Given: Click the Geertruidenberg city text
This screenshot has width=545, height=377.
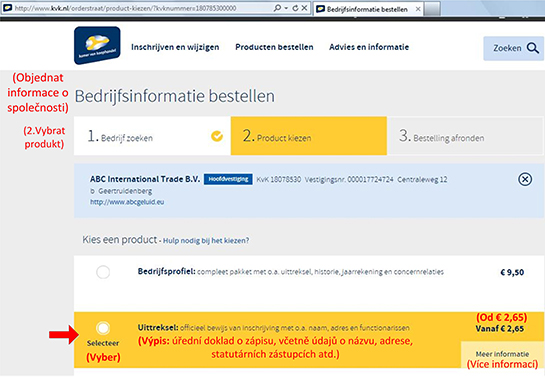Looking at the screenshot, I should point(125,191).
